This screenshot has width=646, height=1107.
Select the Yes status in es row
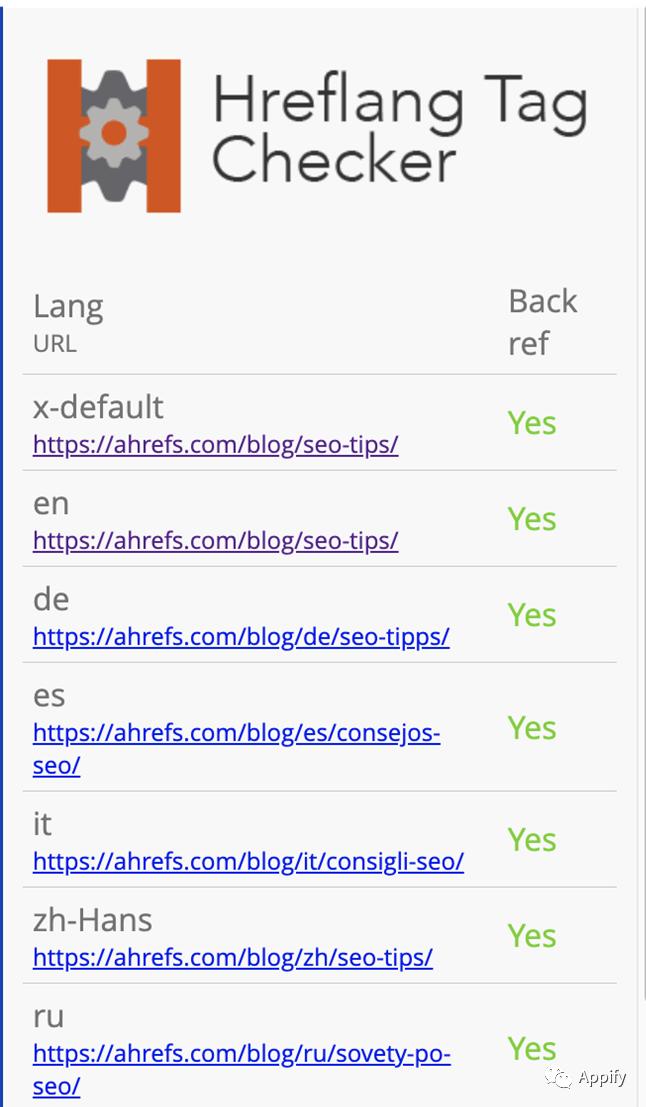(531, 728)
